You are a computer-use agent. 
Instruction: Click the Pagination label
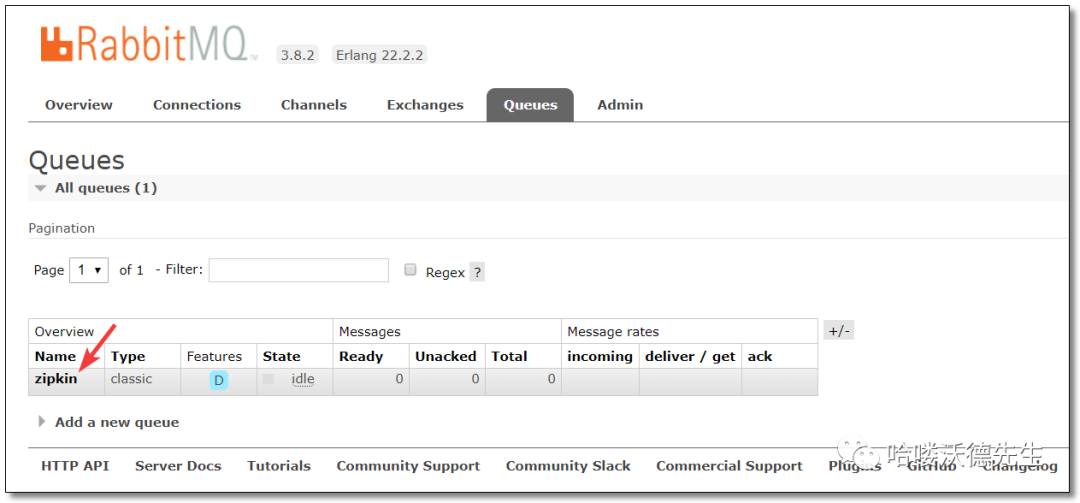62,228
